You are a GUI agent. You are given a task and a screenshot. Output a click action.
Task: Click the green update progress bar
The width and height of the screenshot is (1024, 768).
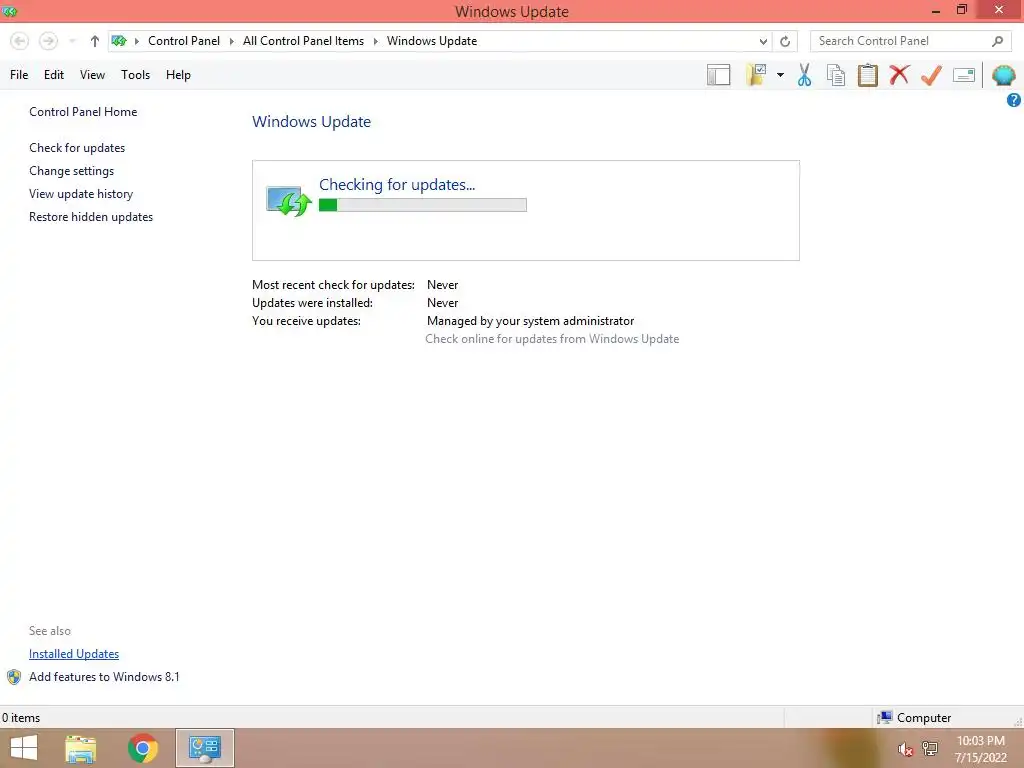pyautogui.click(x=423, y=205)
